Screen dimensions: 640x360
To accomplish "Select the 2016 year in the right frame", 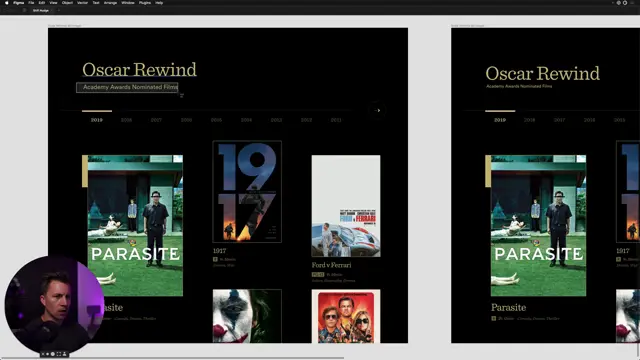I will (589, 120).
